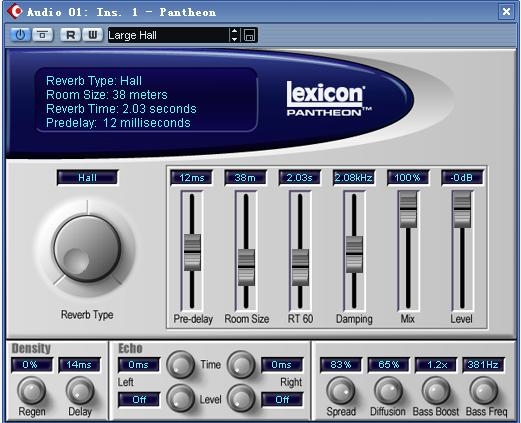
Task: Click the Echo Left Level Off field
Action: [139, 399]
